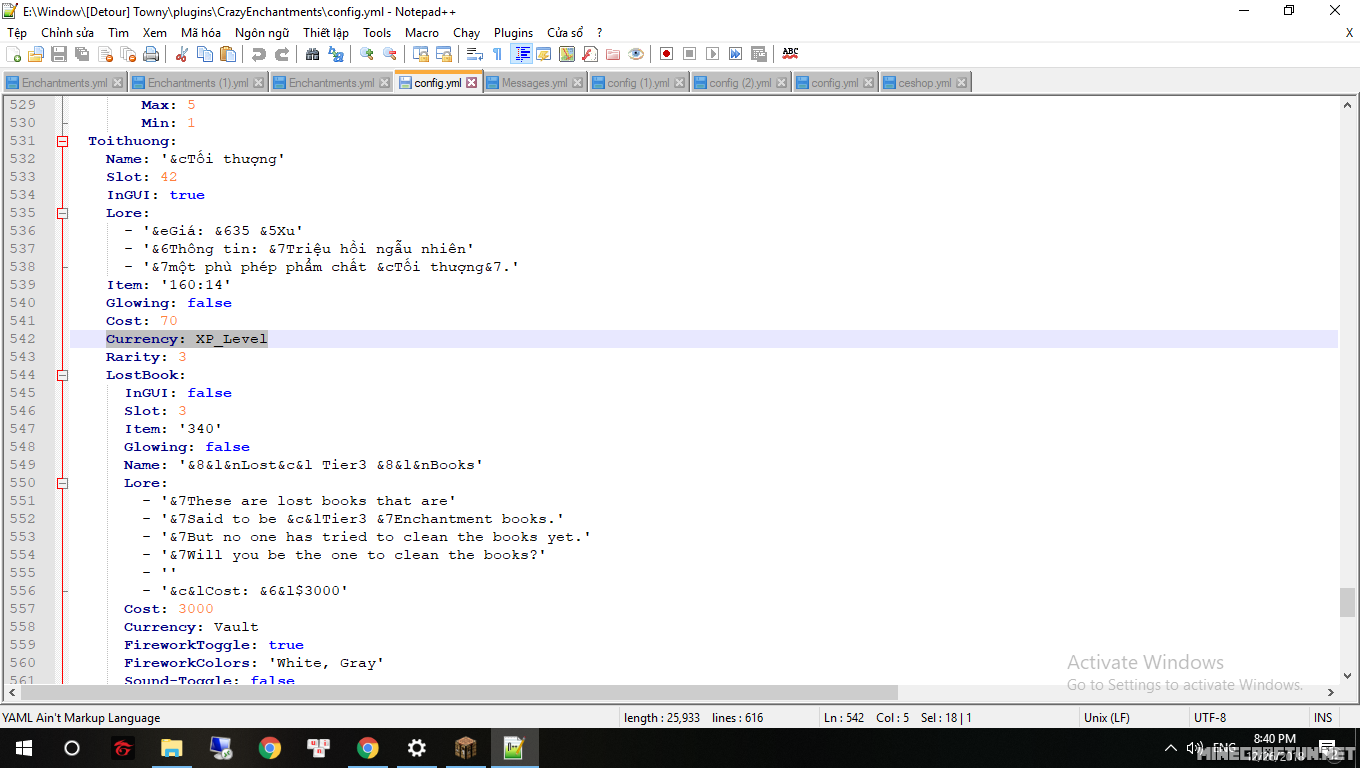Close the Enchantments (1).yml tab
Image resolution: width=1360 pixels, height=768 pixels.
(x=259, y=83)
